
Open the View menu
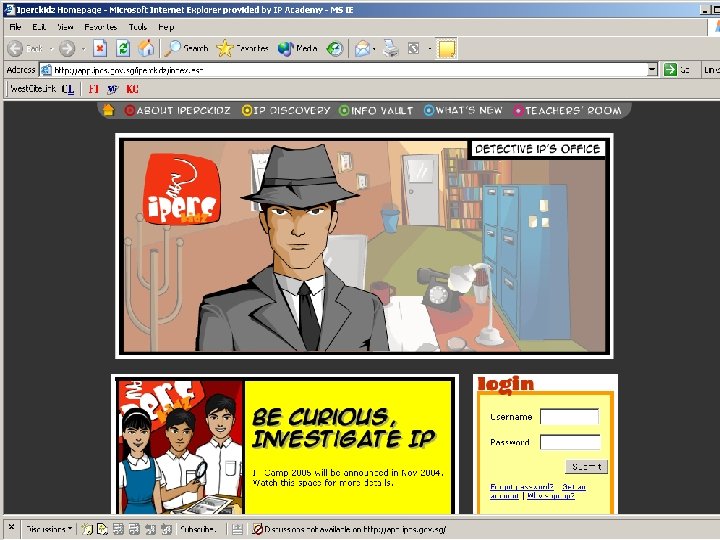point(65,27)
